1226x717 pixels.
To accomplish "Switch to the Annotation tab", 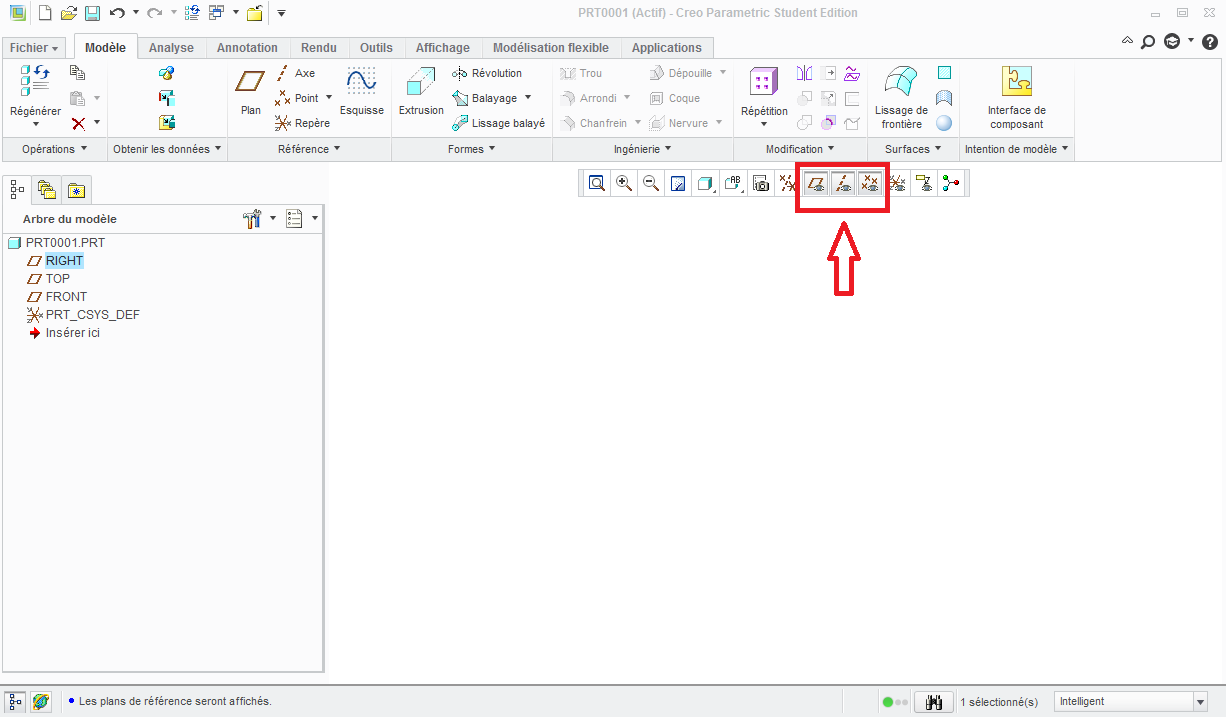I will (247, 48).
